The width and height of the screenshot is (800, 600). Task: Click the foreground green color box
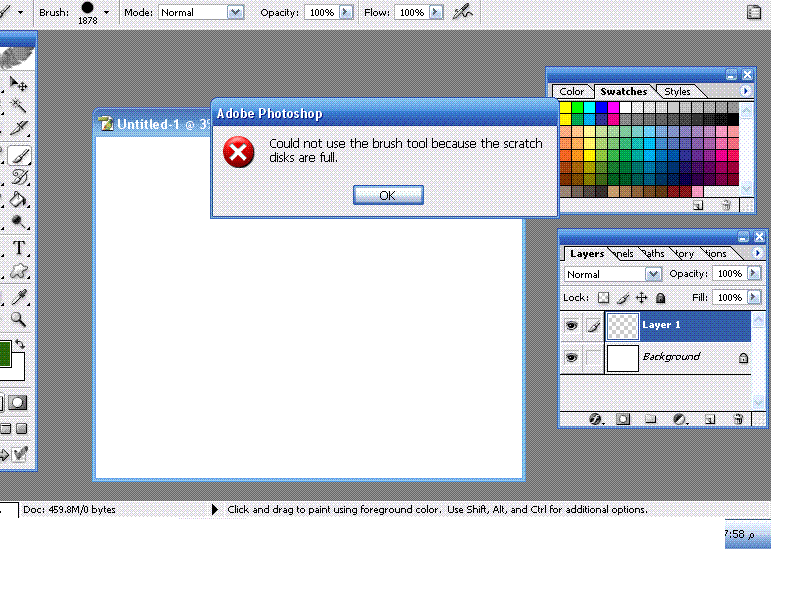[x=5, y=354]
